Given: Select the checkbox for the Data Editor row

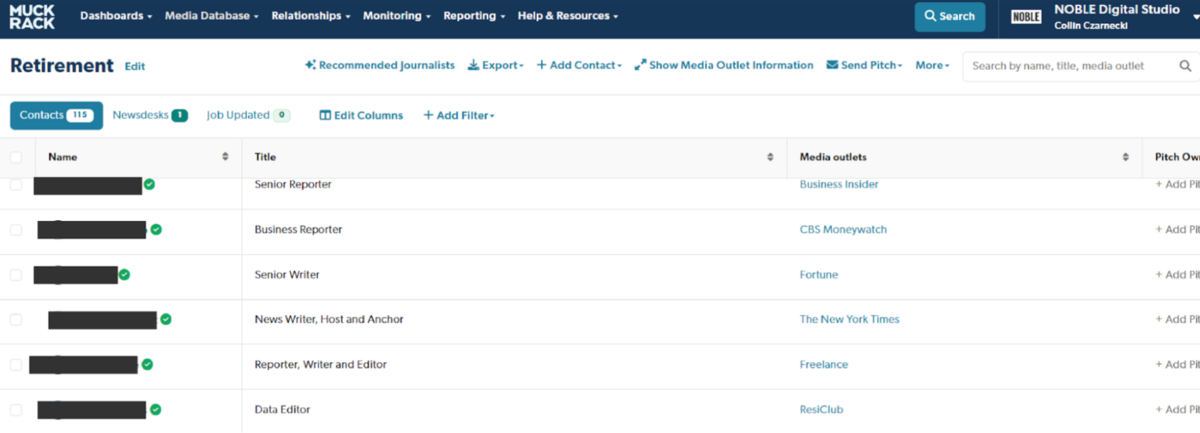Looking at the screenshot, I should pyautogui.click(x=16, y=409).
